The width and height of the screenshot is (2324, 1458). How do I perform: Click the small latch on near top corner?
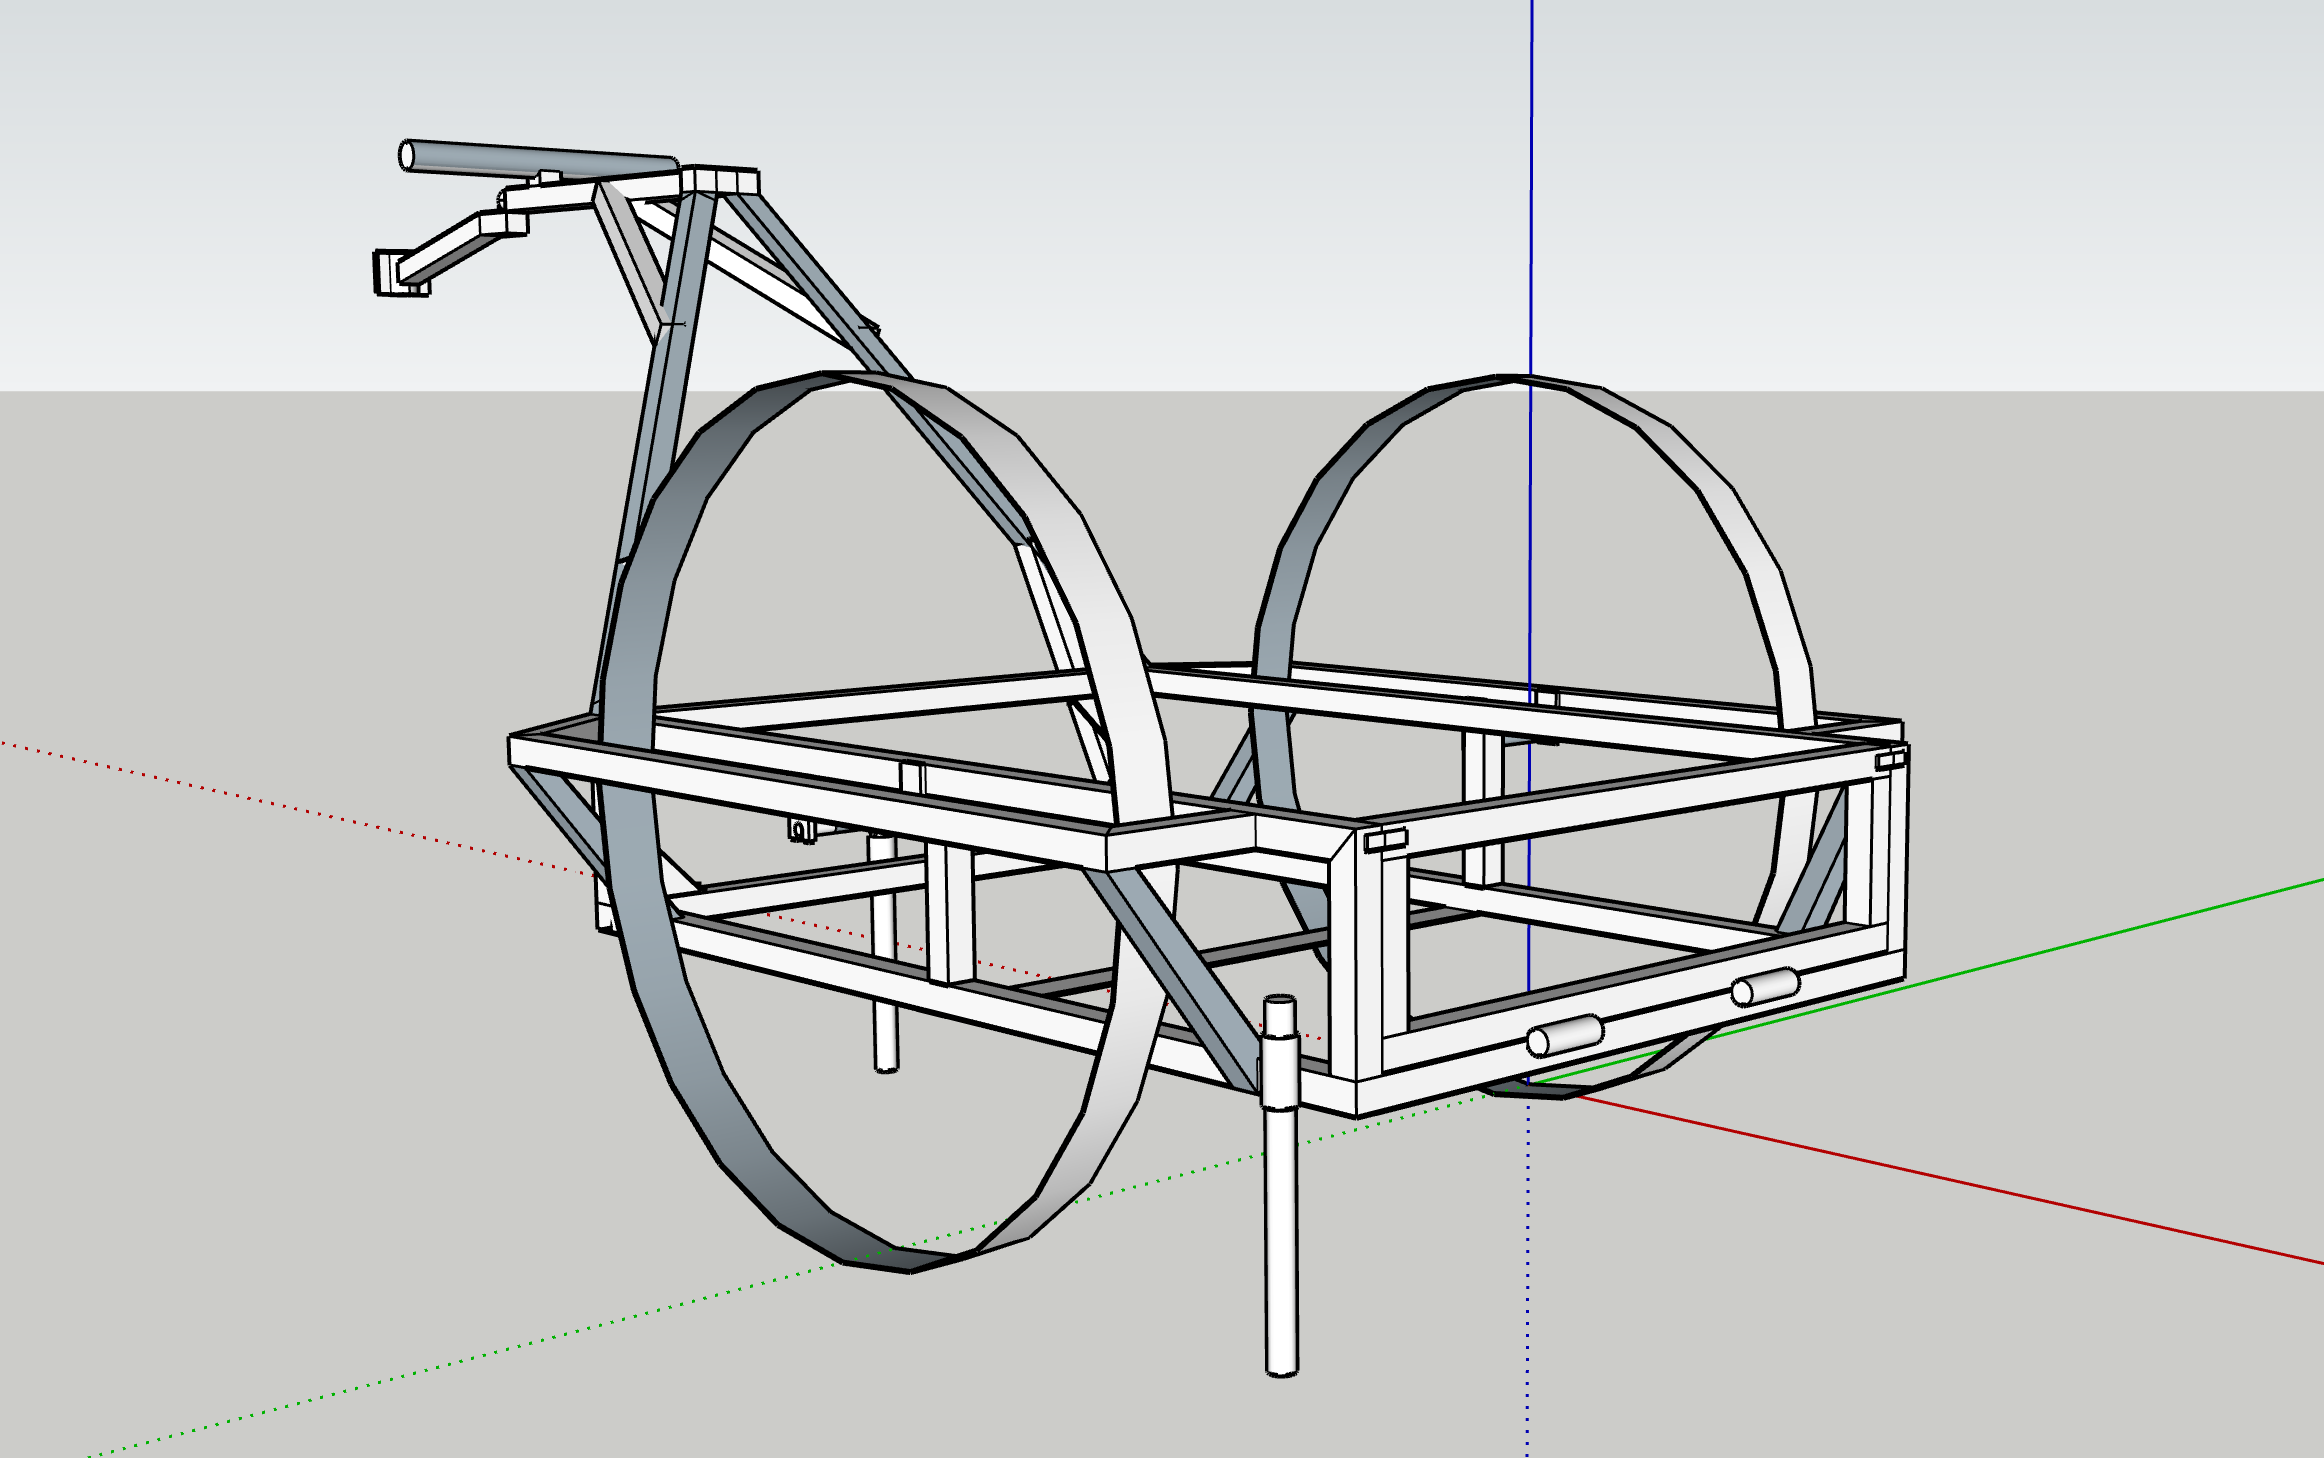click(1385, 840)
